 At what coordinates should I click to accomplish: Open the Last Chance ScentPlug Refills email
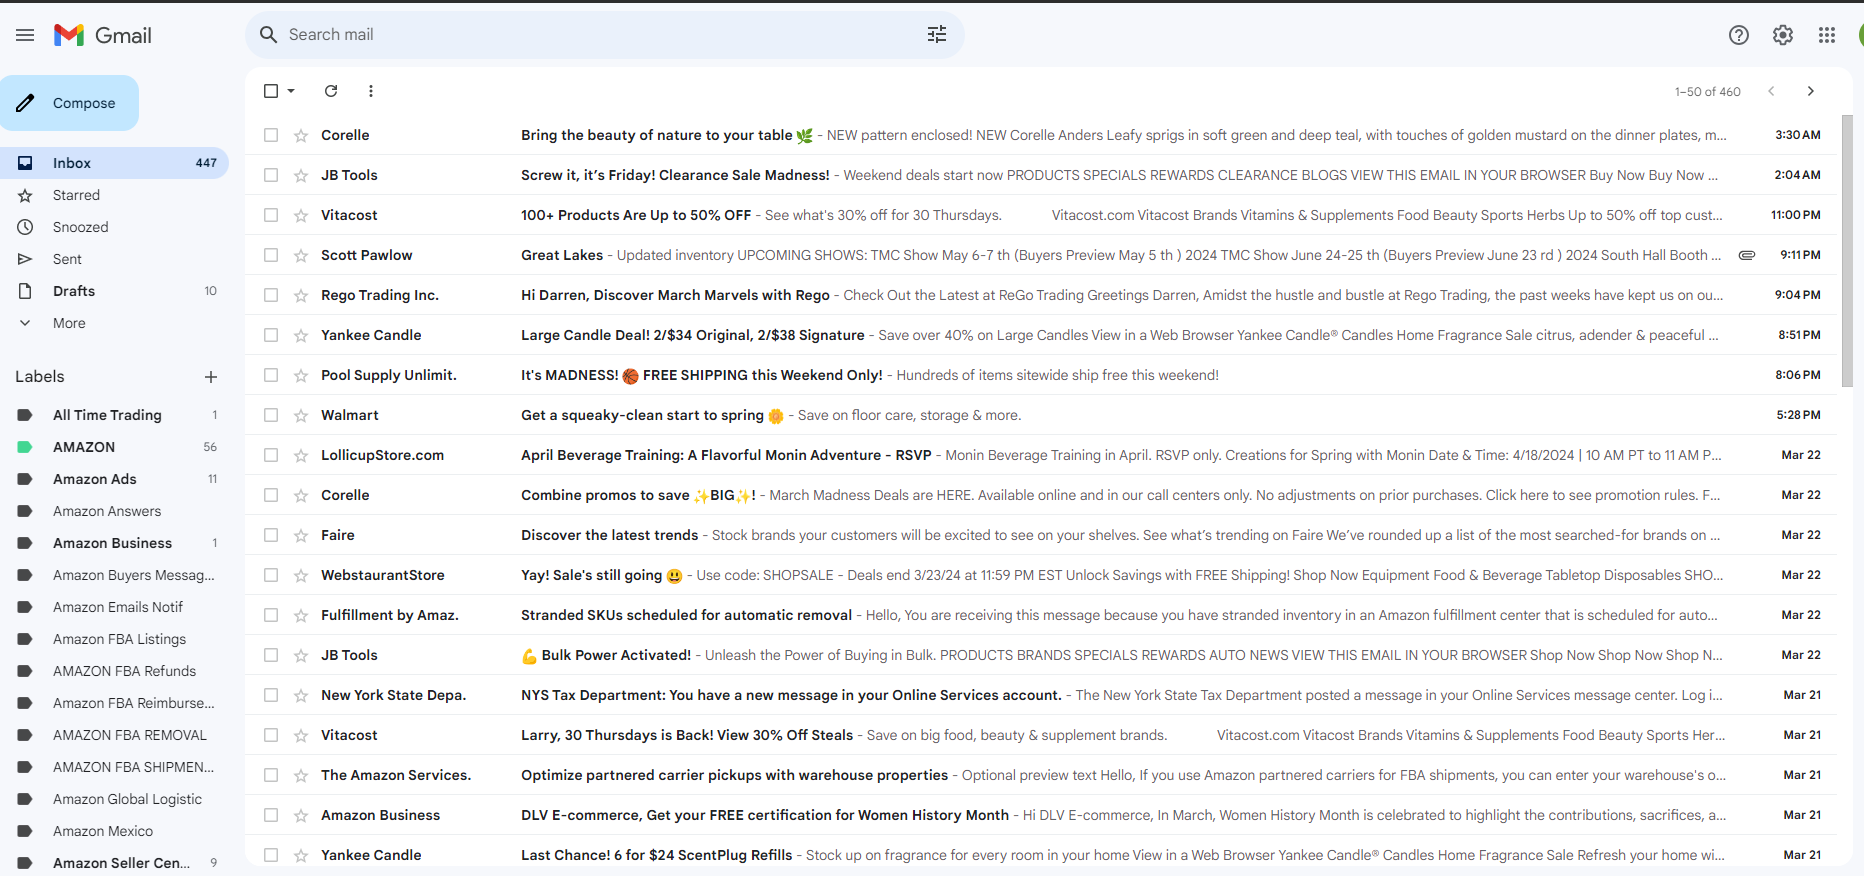[1042, 855]
